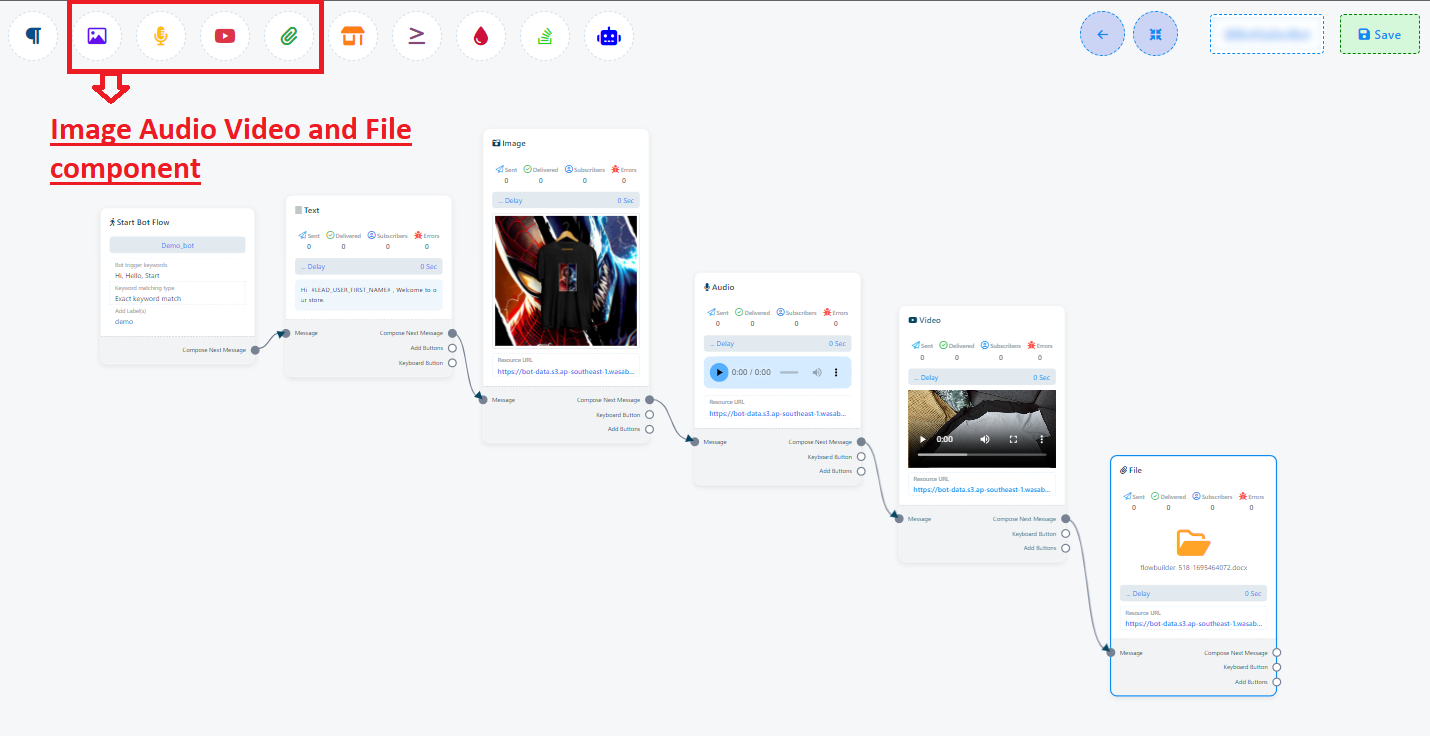Select the File paperclip component icon
Viewport: 1430px width, 736px height.
pos(289,36)
